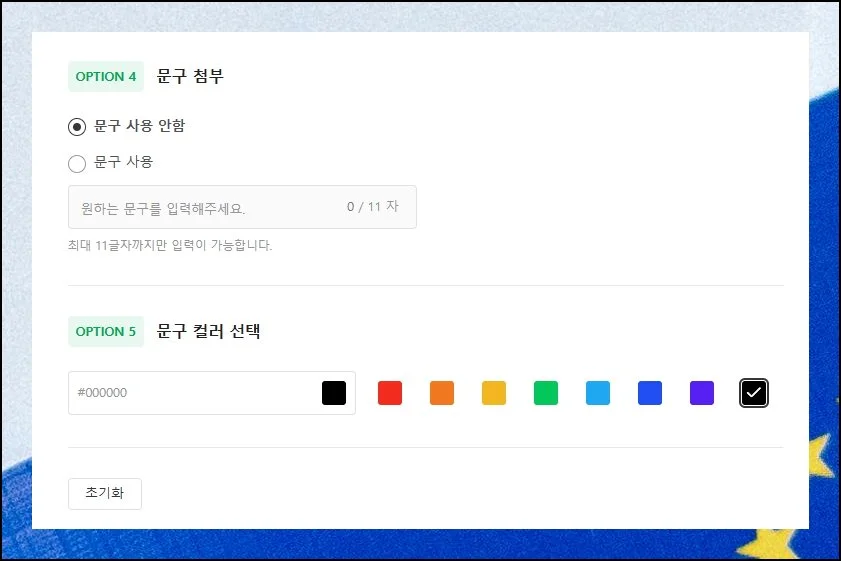Pick the light blue color swatch
The image size is (841, 561).
click(x=598, y=393)
